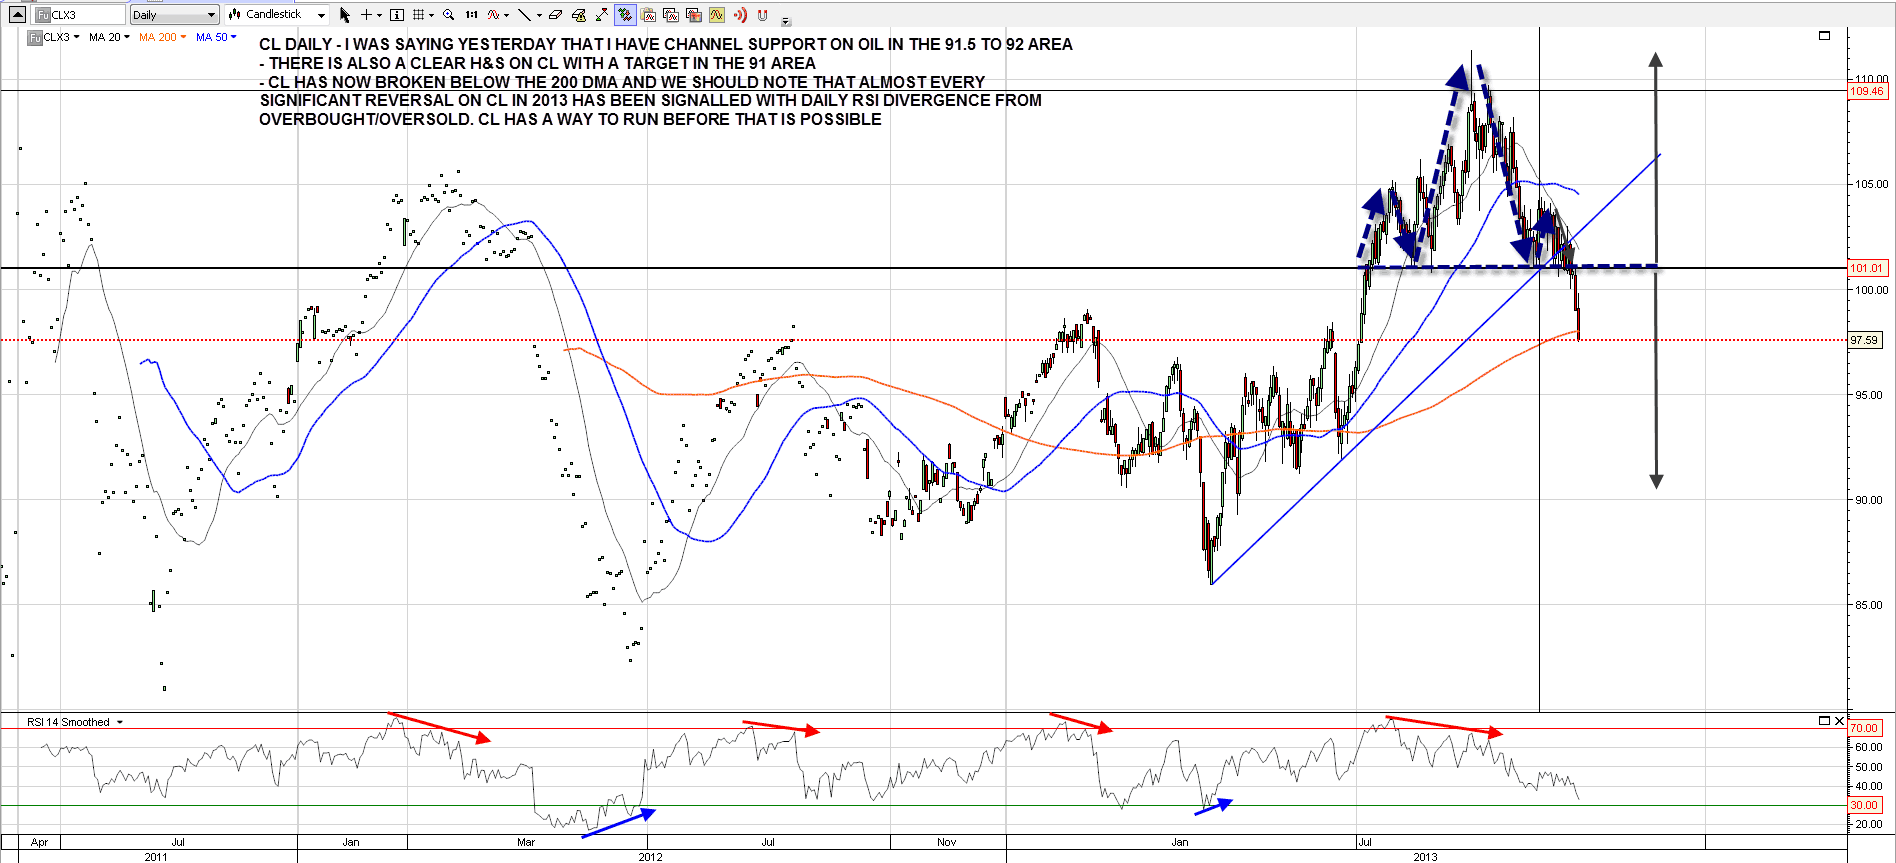Open the Daily timeframe dropdown
Screen dimensions: 1896x863
pyautogui.click(x=174, y=15)
